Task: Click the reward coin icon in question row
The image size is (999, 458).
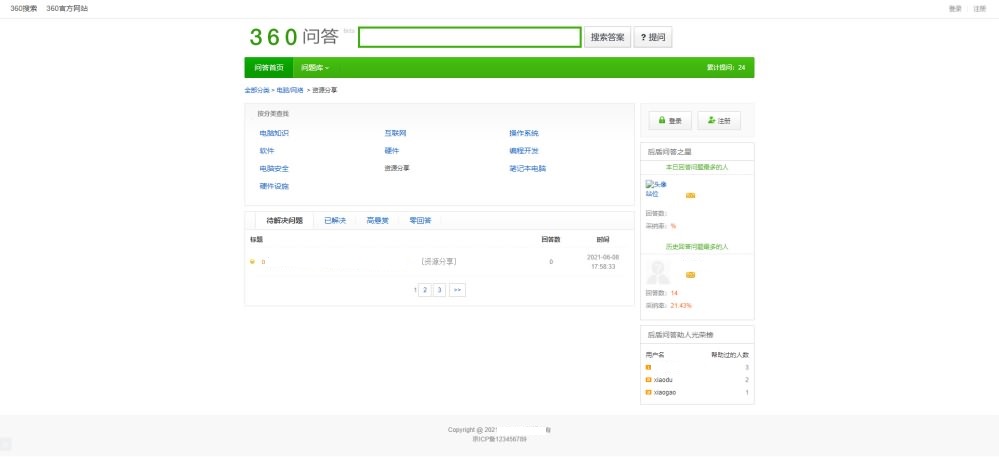Action: click(252, 262)
